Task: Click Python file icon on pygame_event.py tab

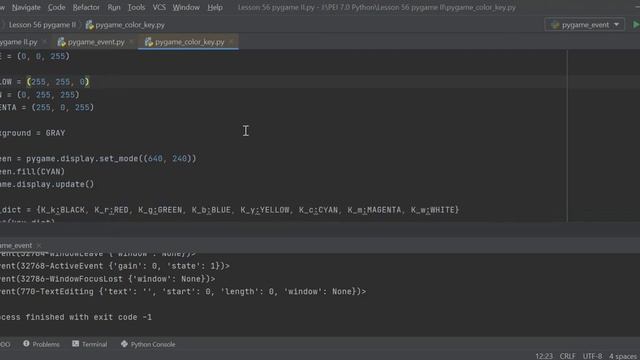Action: click(61, 42)
